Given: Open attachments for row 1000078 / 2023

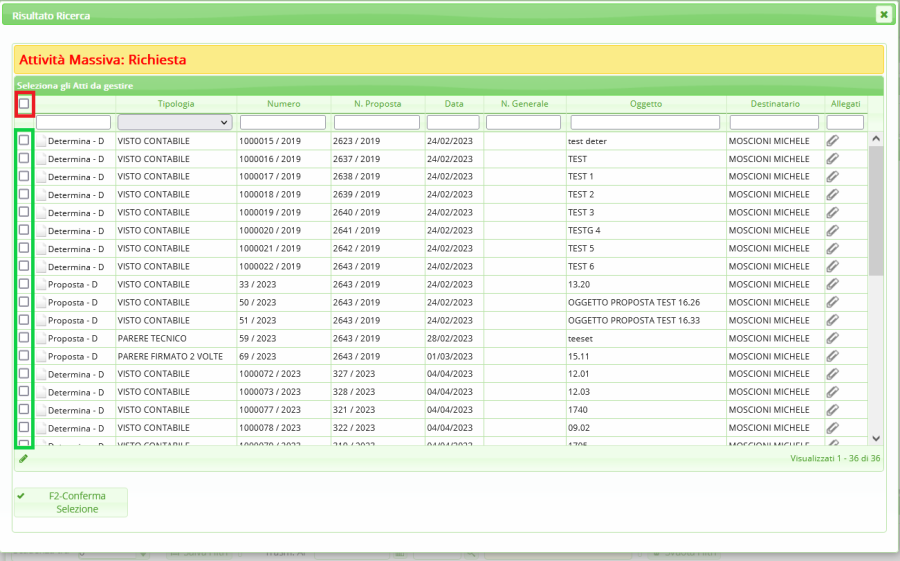Looking at the screenshot, I should click(832, 429).
